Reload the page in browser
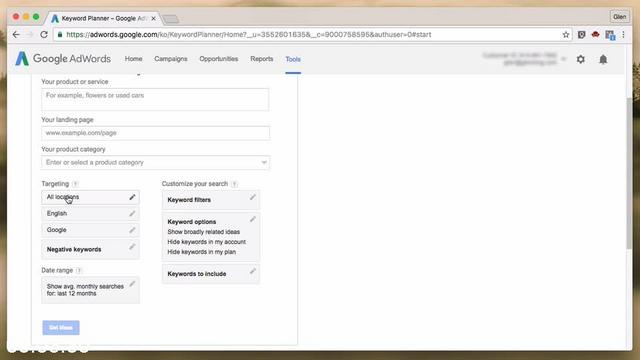This screenshot has width=640, height=360. tap(44, 35)
